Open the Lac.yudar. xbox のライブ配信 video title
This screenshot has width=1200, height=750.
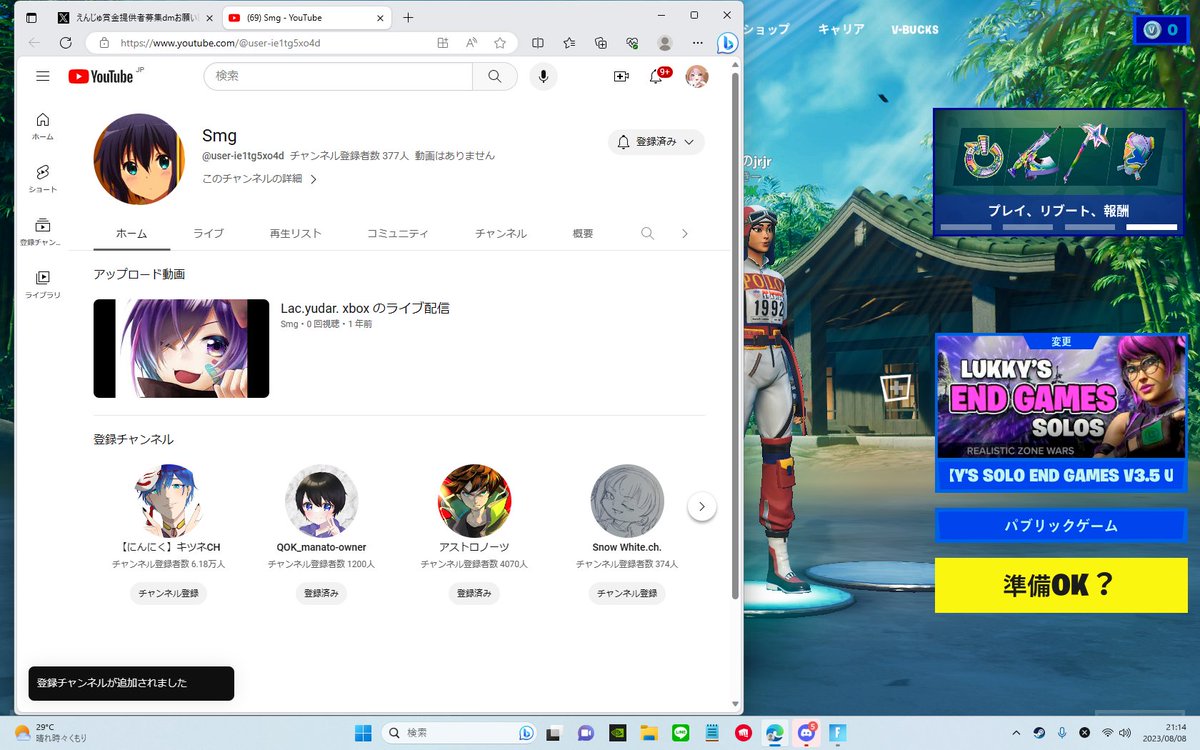[x=365, y=308]
